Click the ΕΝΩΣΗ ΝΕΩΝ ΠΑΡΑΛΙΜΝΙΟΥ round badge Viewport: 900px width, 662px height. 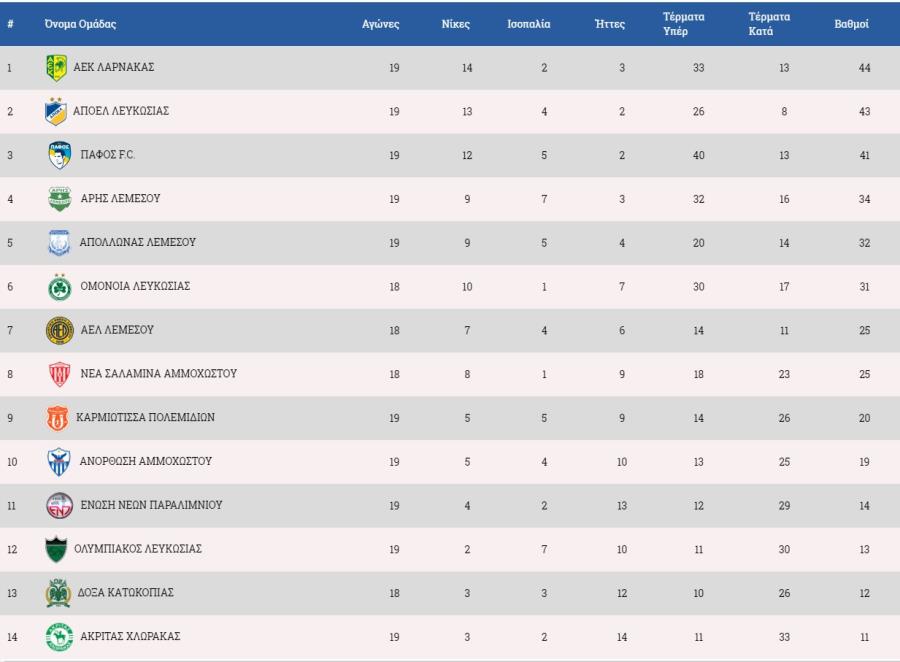click(x=60, y=505)
